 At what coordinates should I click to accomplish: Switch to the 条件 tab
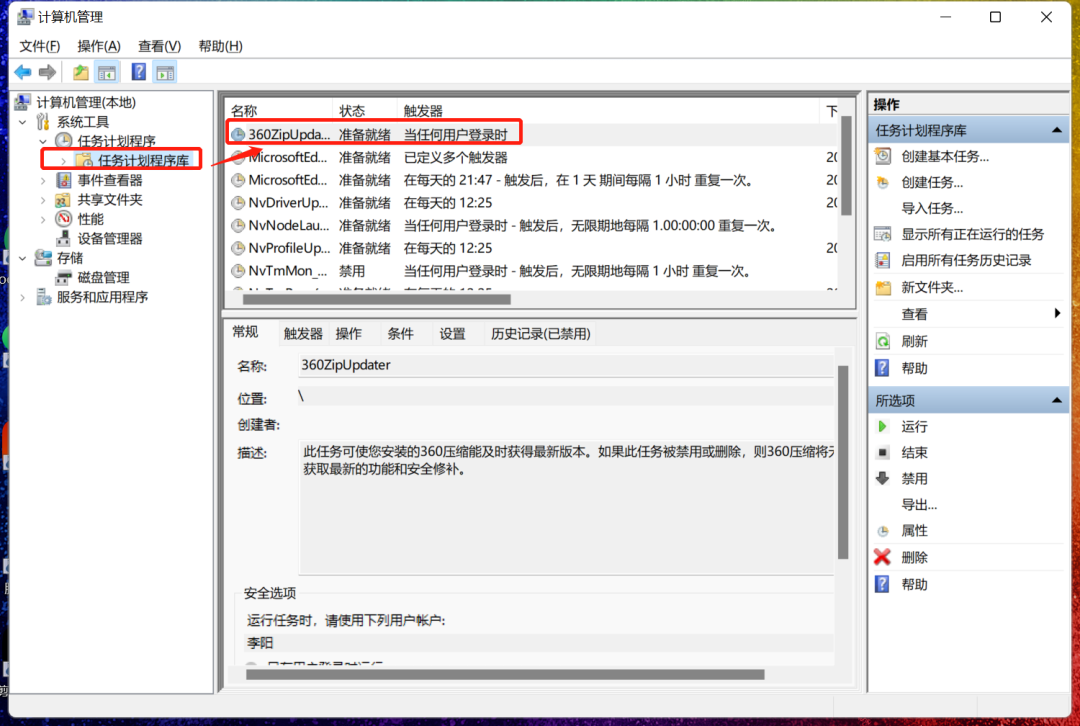point(400,333)
